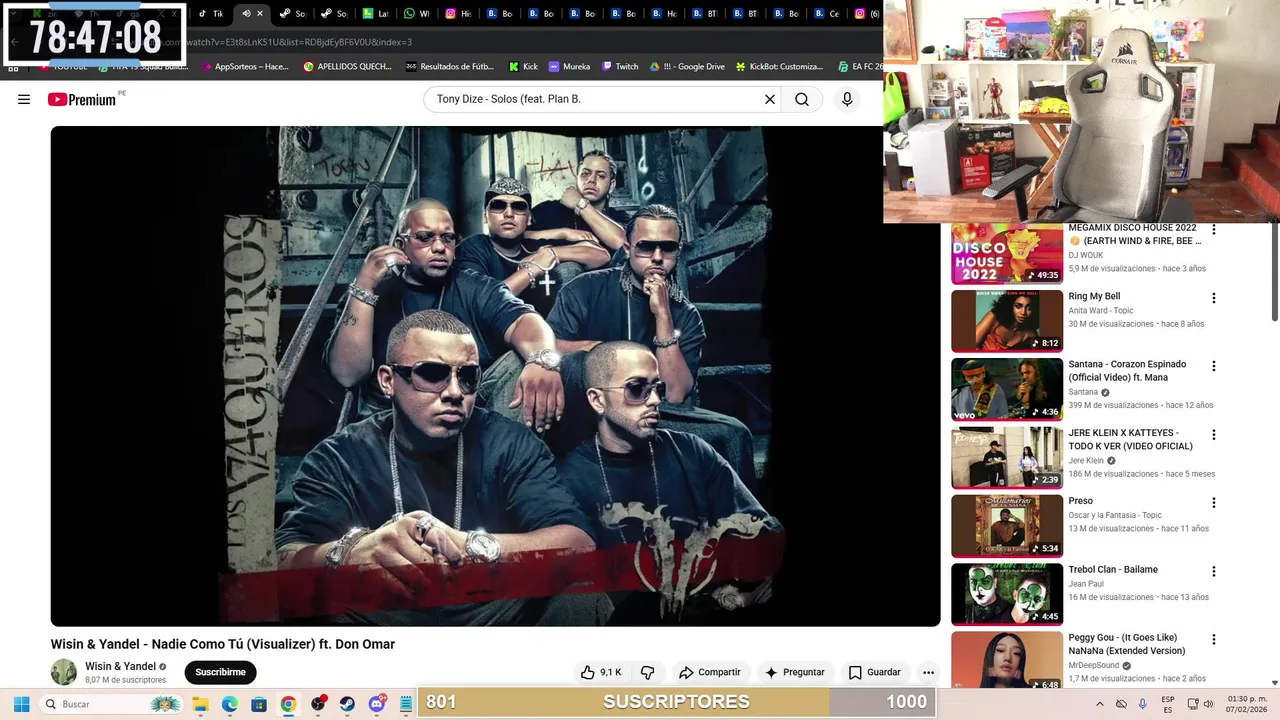
Task: Open Discord from taskbar
Action: 377,704
